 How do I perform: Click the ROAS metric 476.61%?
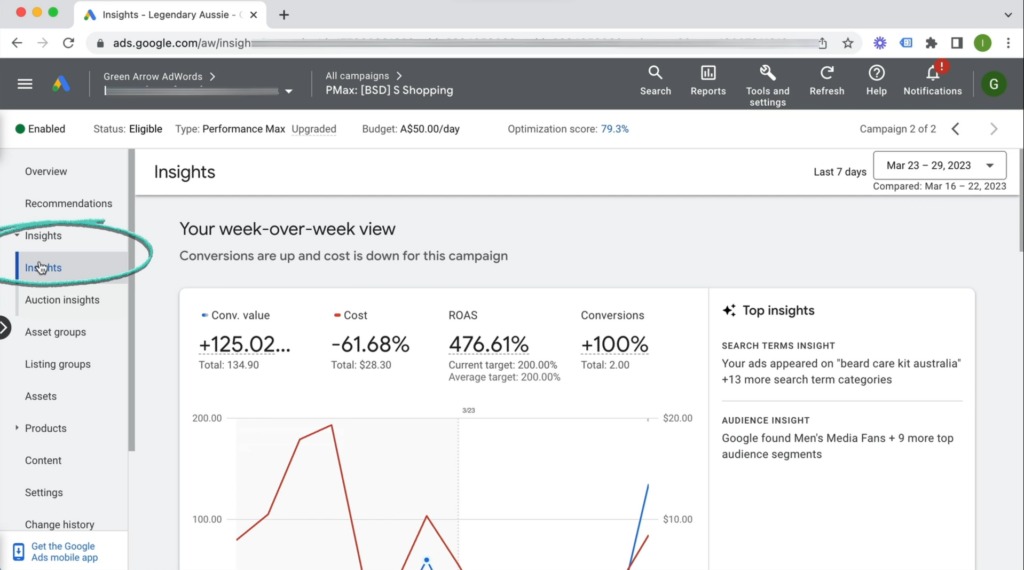coord(488,344)
